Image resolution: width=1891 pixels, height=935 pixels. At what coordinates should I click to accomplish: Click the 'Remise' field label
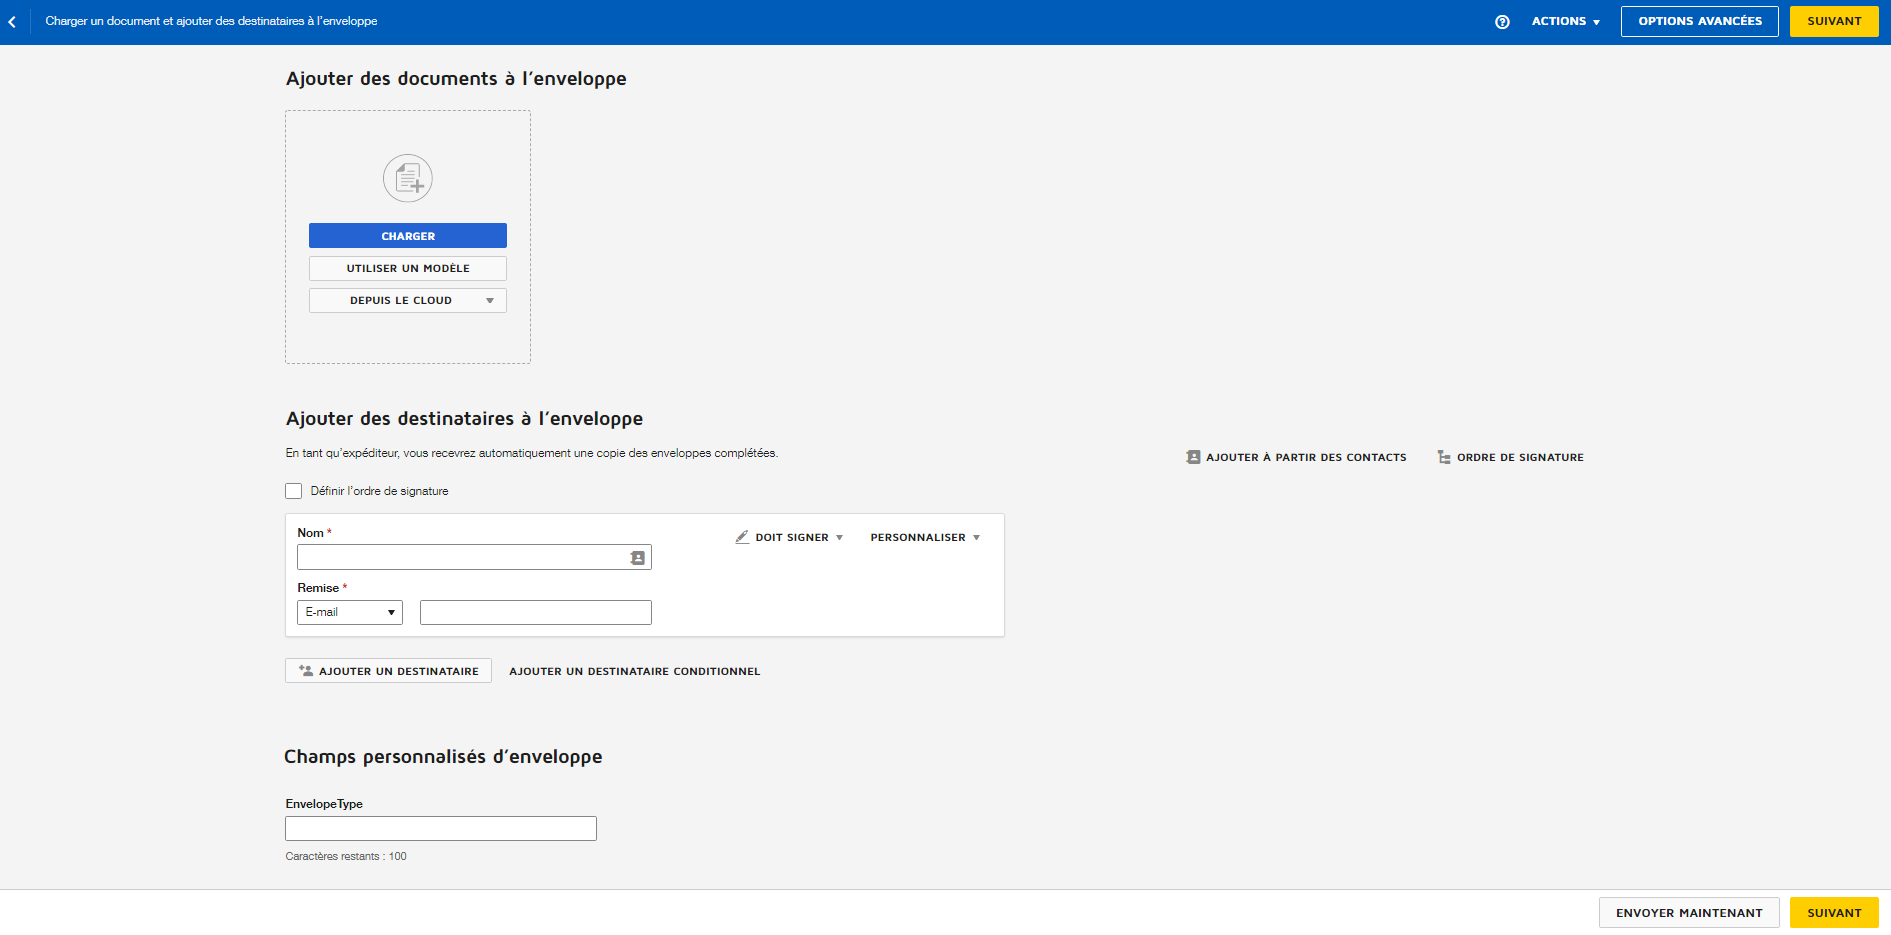click(318, 588)
